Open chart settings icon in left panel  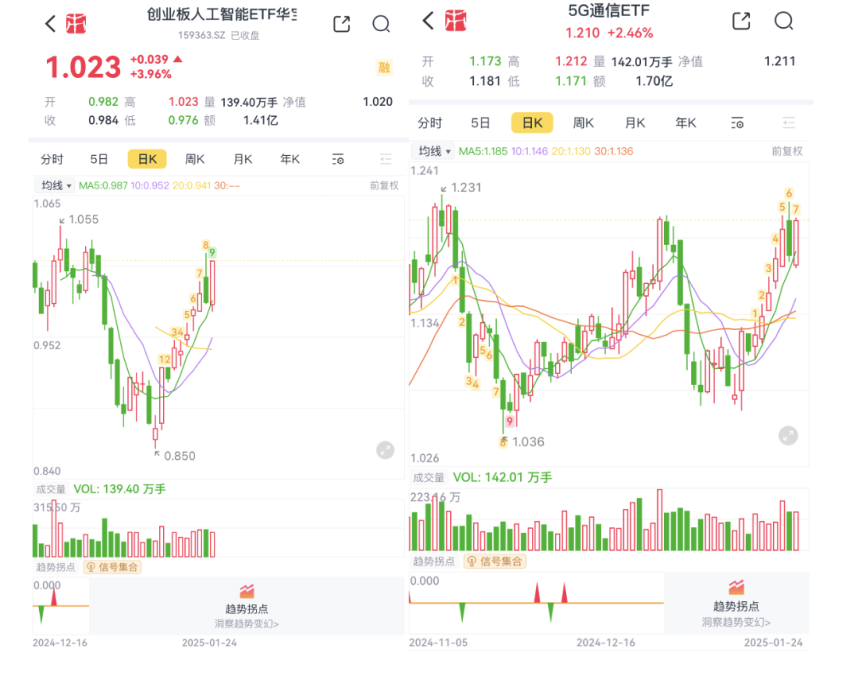pos(338,160)
